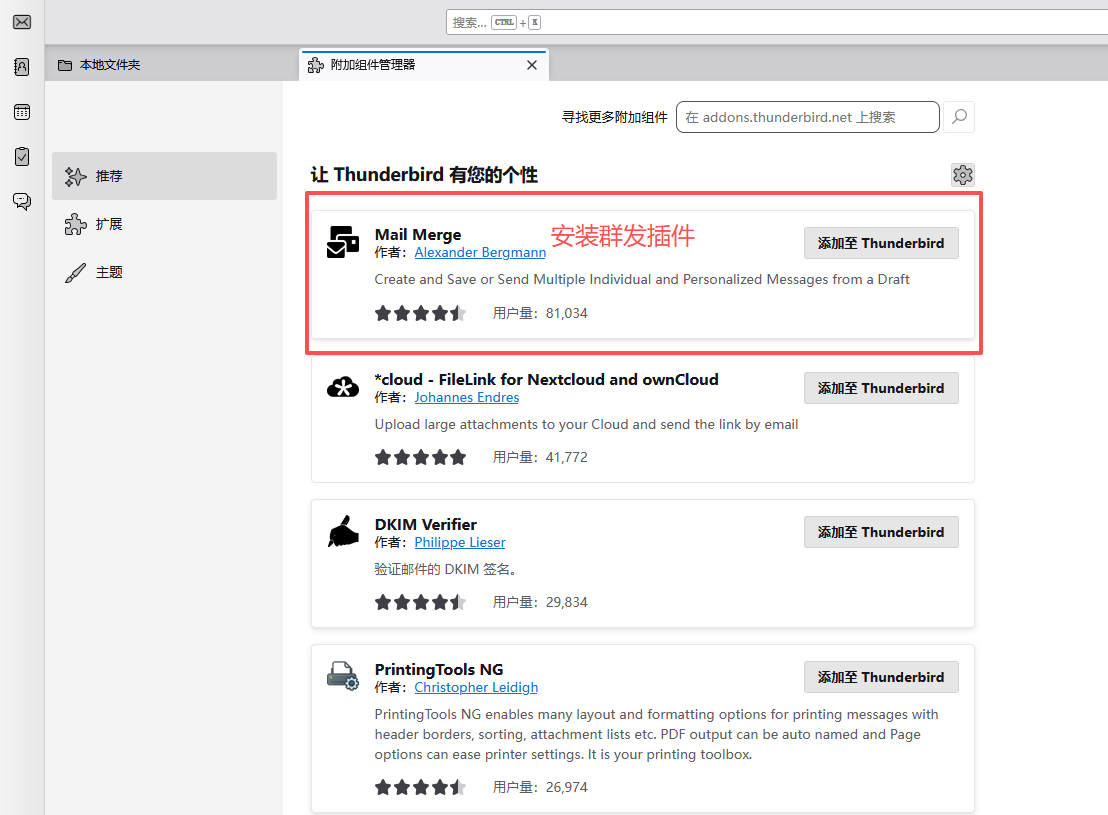This screenshot has width=1108, height=815.
Task: Click the Mail Merge add-on icon
Action: pyautogui.click(x=343, y=242)
